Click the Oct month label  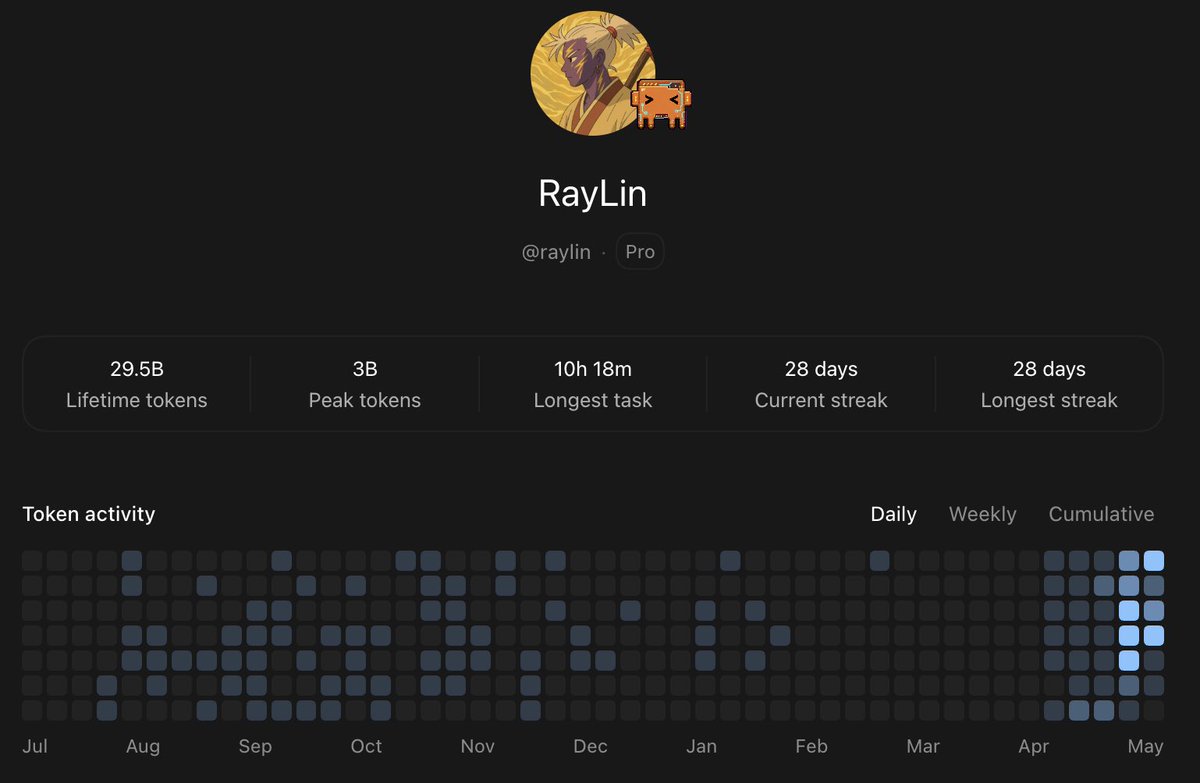(366, 746)
